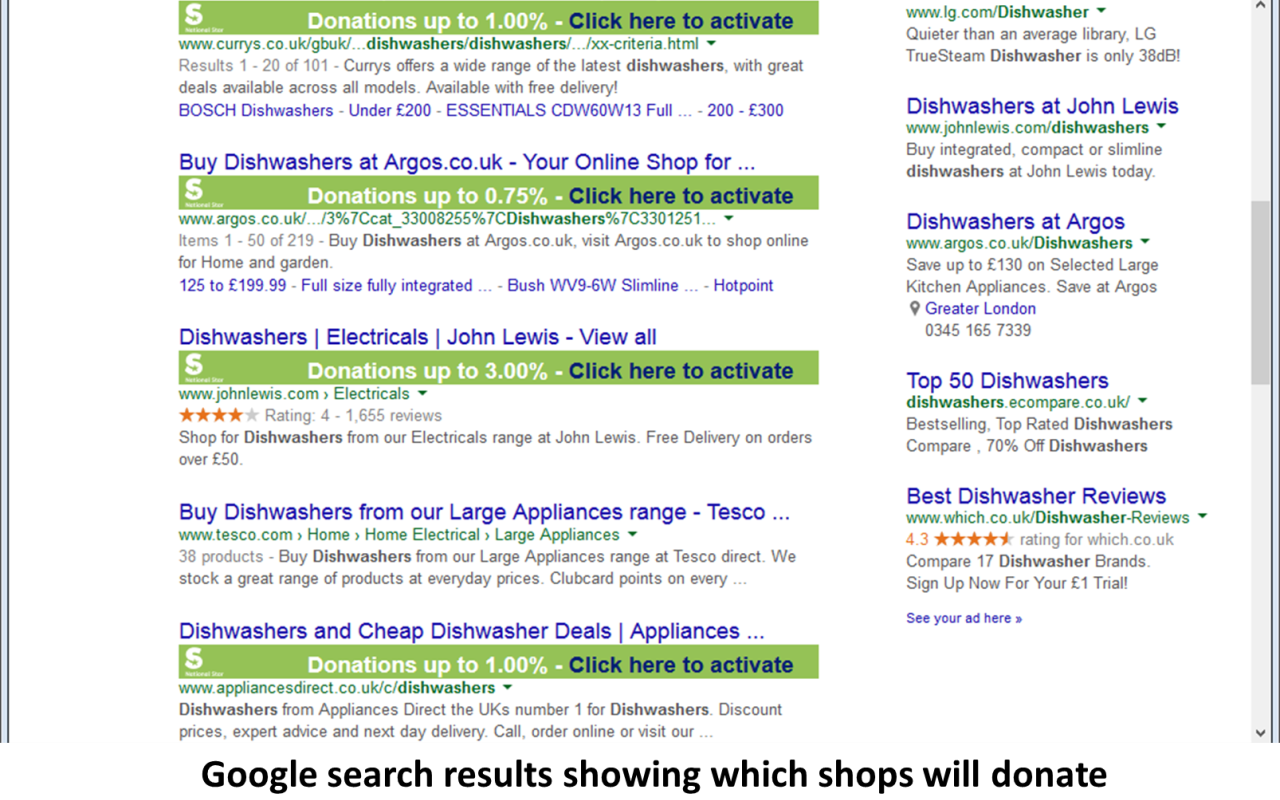Open 'Hotpoint' Argos sitelink
This screenshot has height=800, width=1280.
coord(743,285)
